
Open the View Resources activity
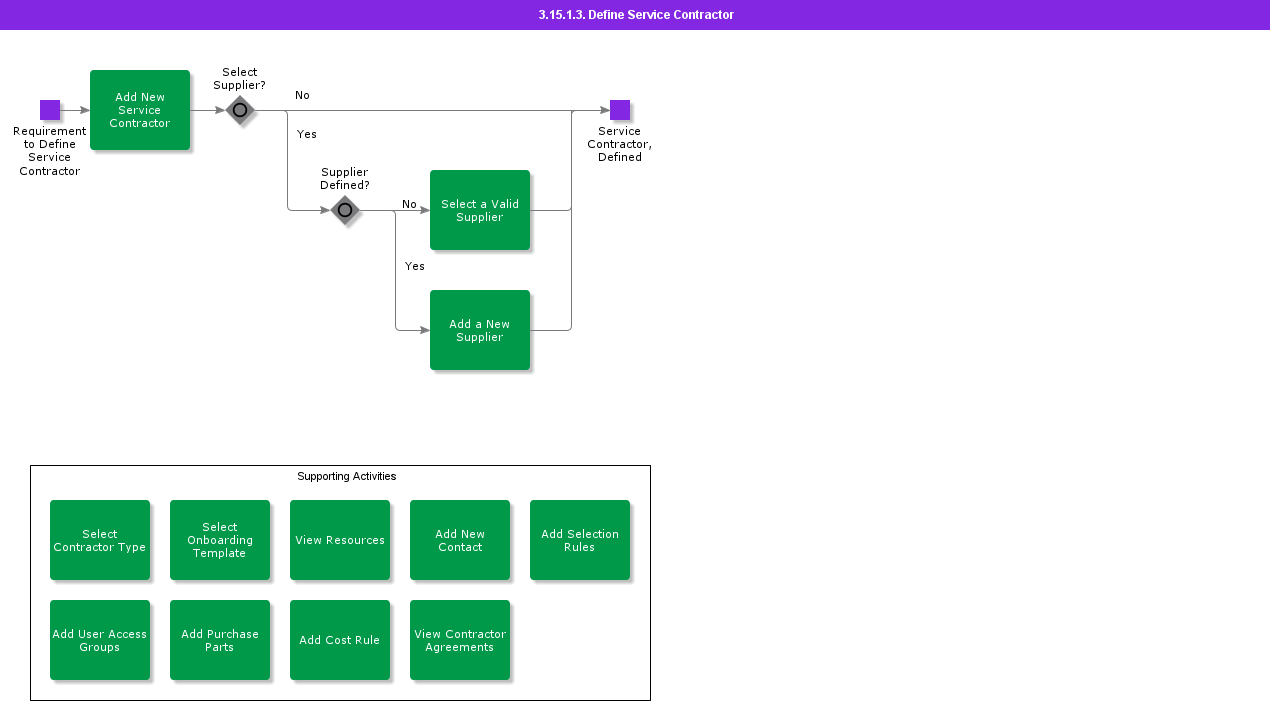pyautogui.click(x=340, y=540)
